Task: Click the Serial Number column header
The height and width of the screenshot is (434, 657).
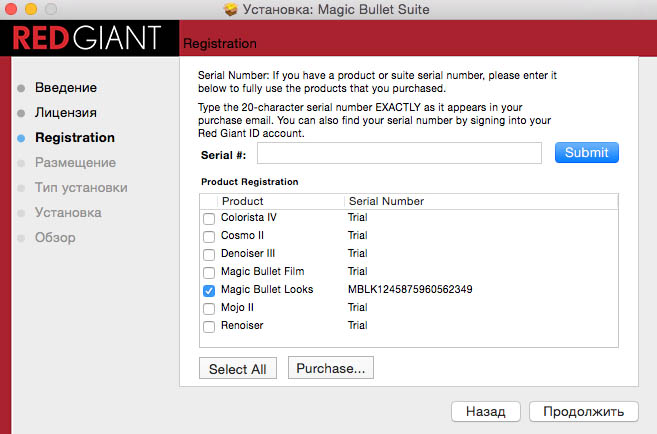Action: [x=386, y=201]
